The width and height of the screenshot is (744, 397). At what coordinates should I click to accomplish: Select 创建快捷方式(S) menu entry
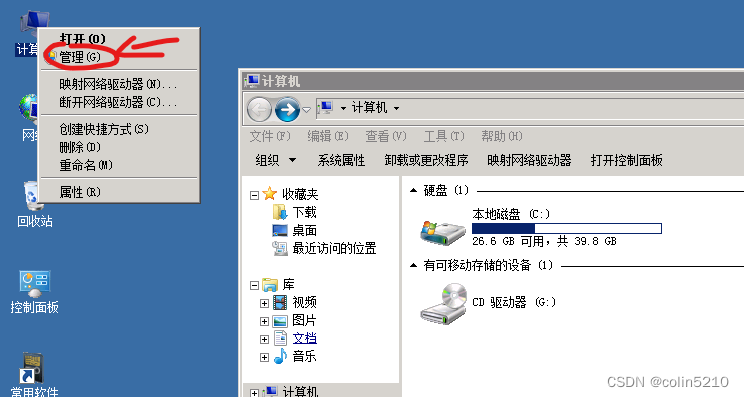point(119,129)
